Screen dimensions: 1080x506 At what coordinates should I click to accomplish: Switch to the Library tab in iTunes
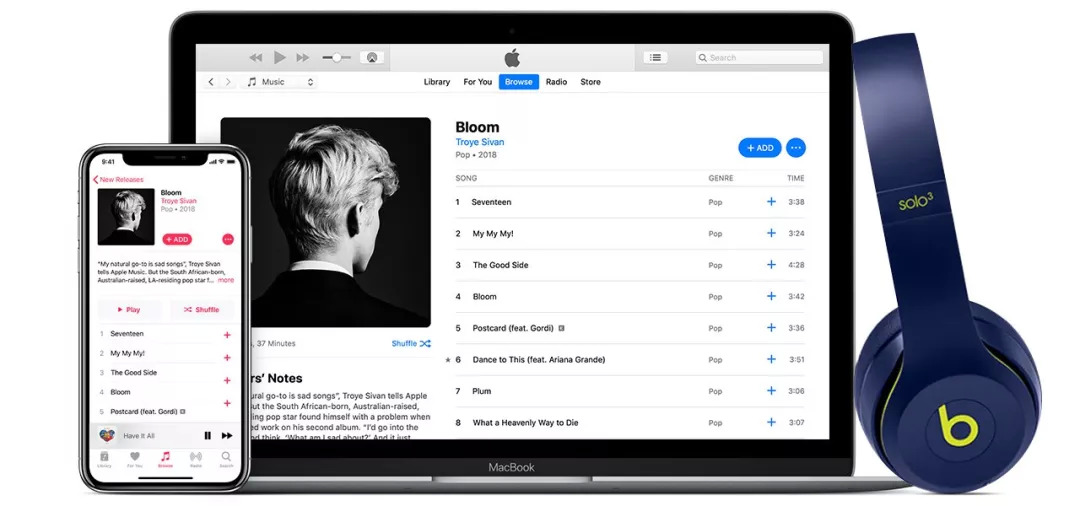click(437, 82)
